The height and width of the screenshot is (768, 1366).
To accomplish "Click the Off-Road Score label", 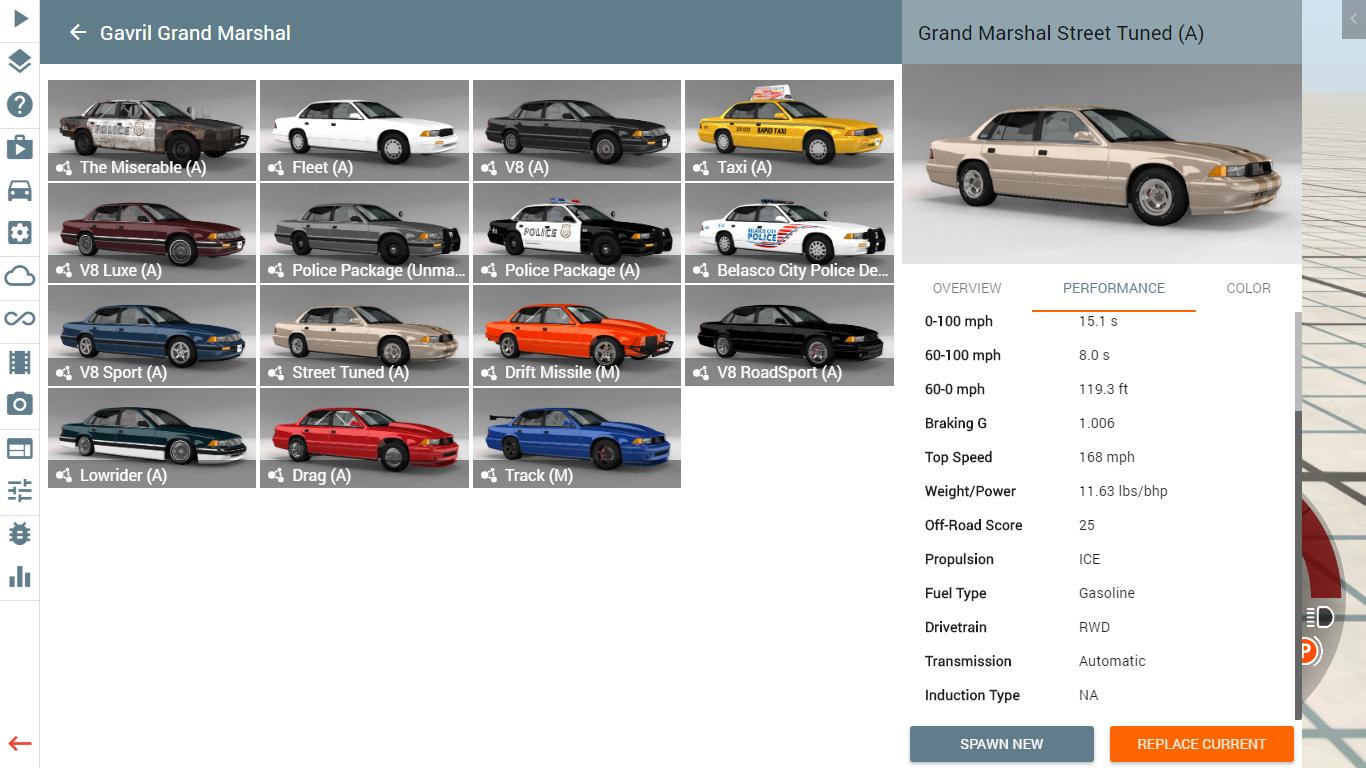I will pos(974,525).
